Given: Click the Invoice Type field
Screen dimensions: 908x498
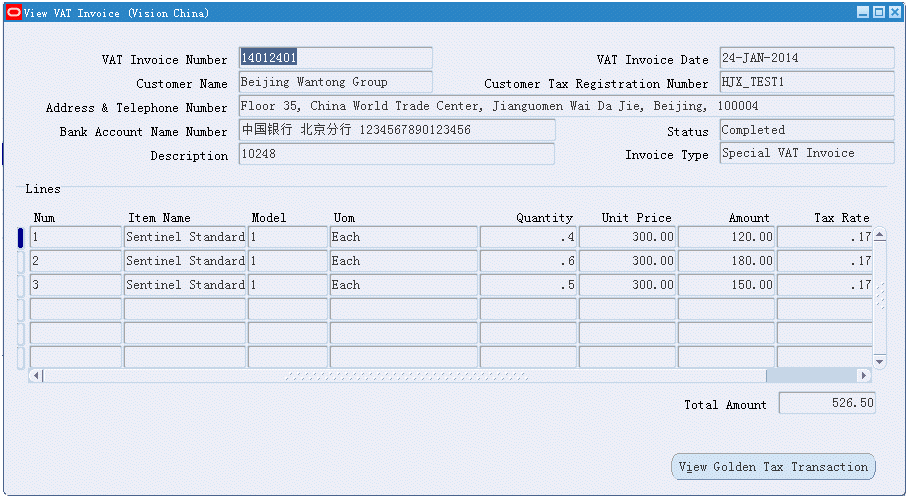Looking at the screenshot, I should [807, 153].
